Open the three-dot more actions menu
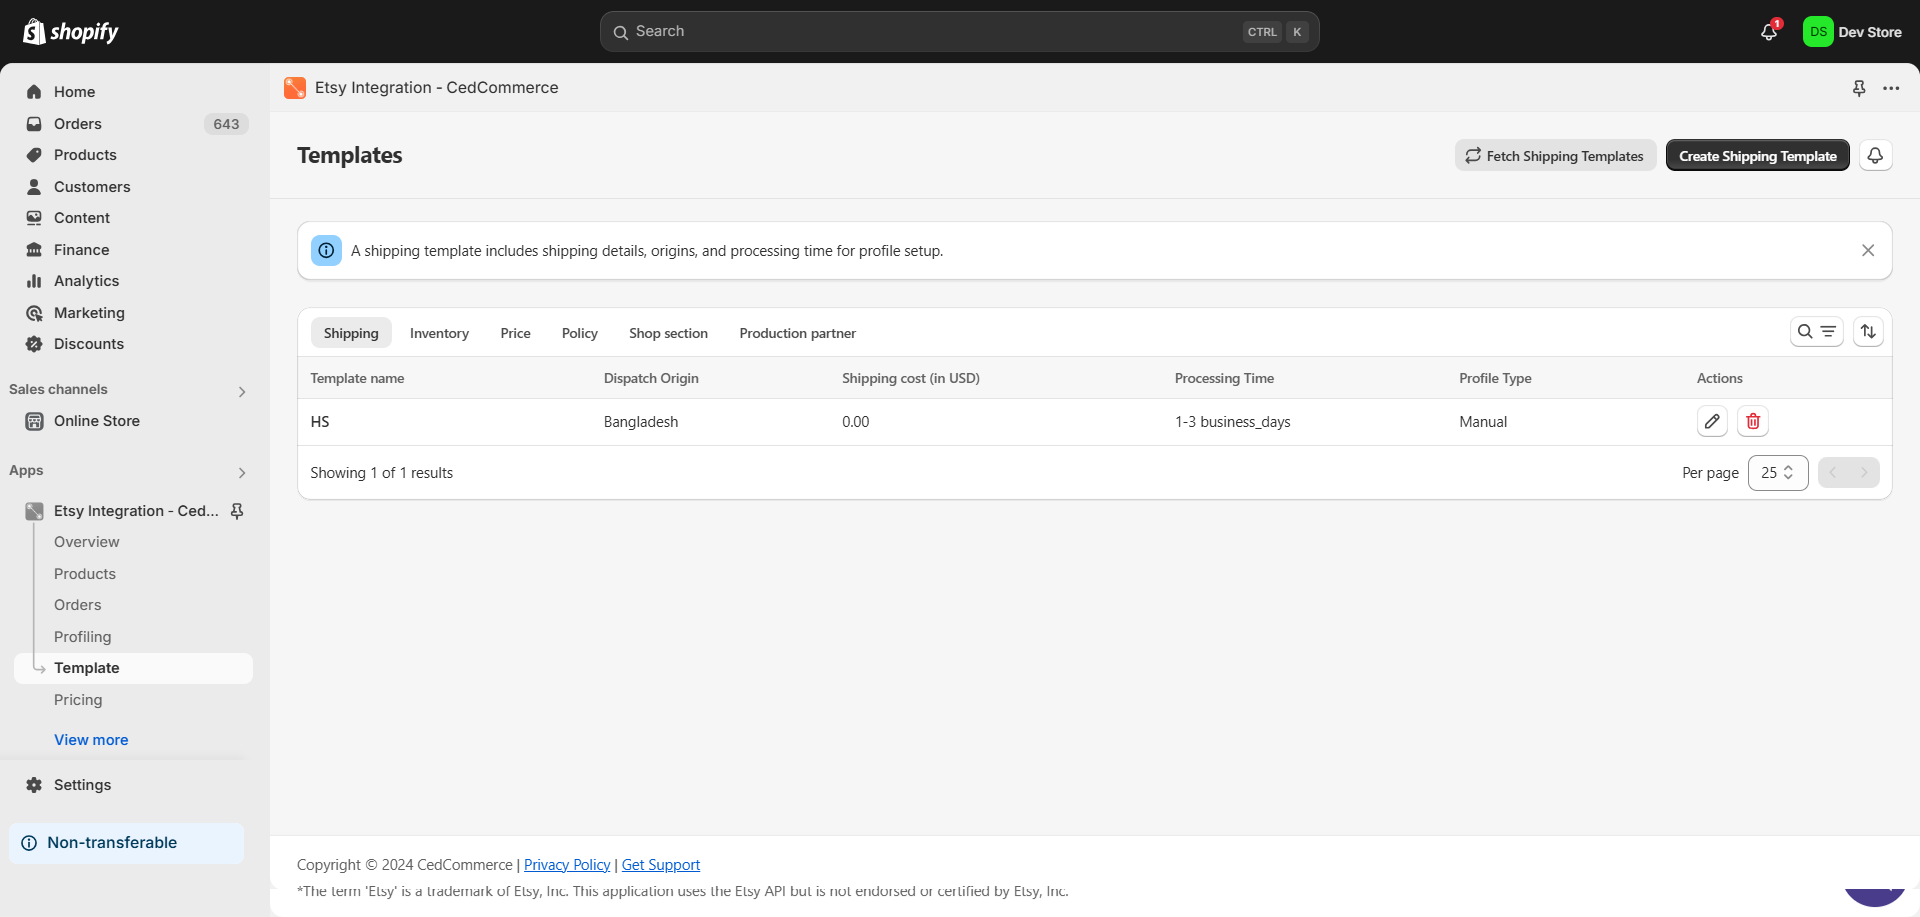1920x917 pixels. coord(1891,88)
